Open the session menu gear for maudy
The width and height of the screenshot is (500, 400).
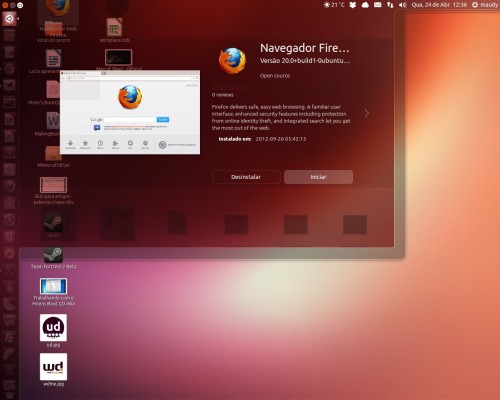(485, 5)
